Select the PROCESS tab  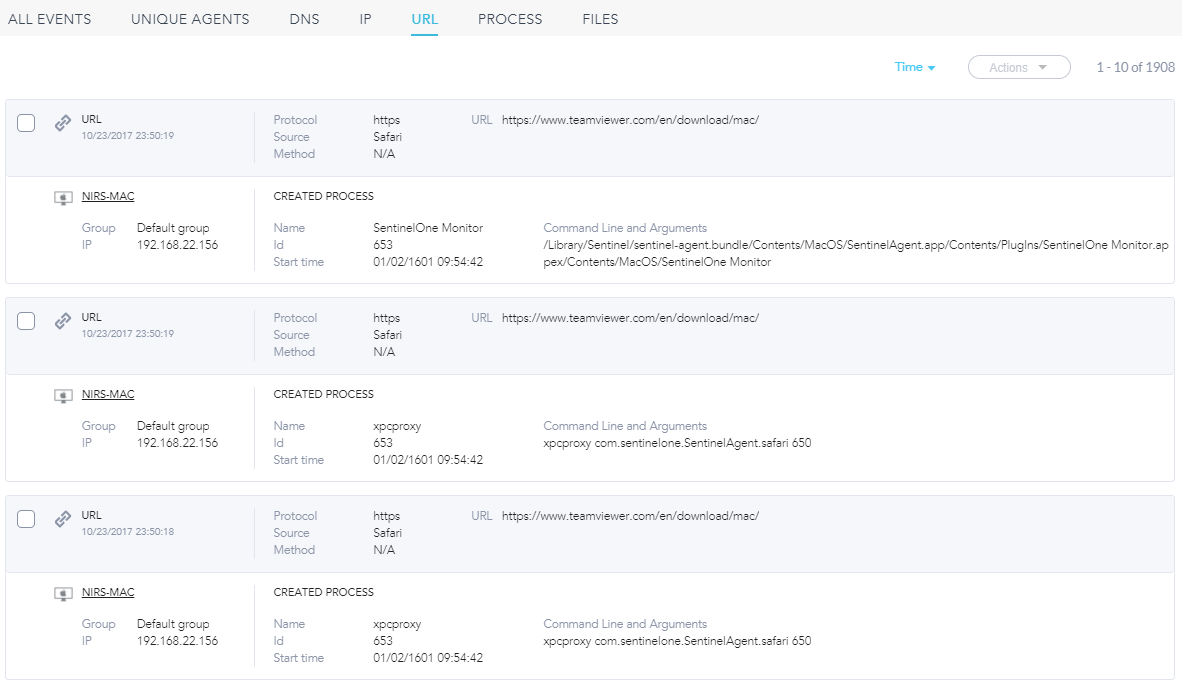509,19
